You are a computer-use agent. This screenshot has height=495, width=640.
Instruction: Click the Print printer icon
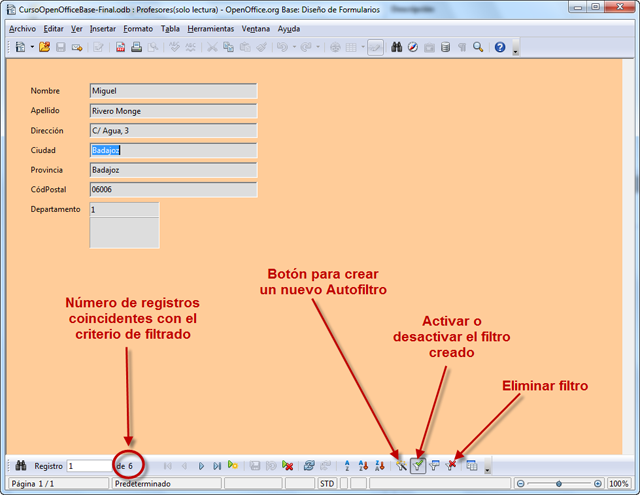click(x=136, y=47)
